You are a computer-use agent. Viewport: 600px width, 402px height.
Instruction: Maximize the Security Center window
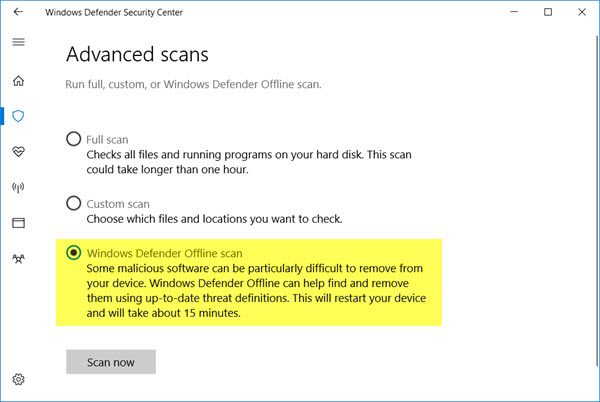click(548, 12)
